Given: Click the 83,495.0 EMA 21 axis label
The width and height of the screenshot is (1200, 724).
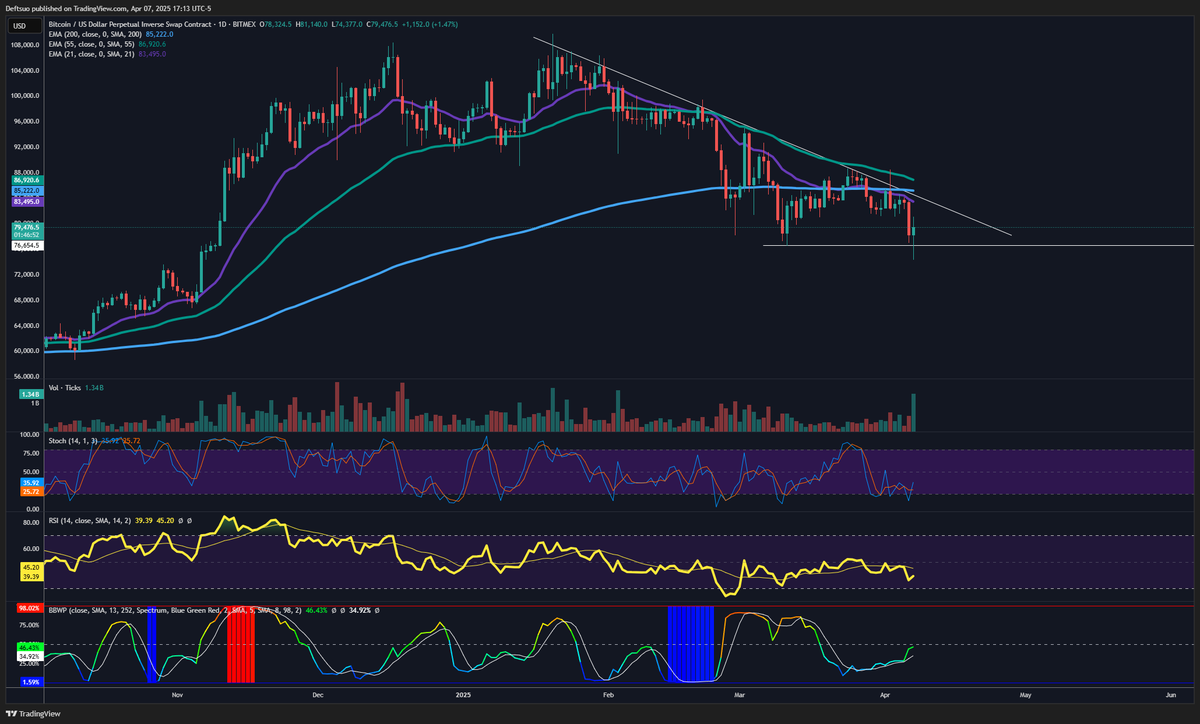Looking at the screenshot, I should coord(26,201).
